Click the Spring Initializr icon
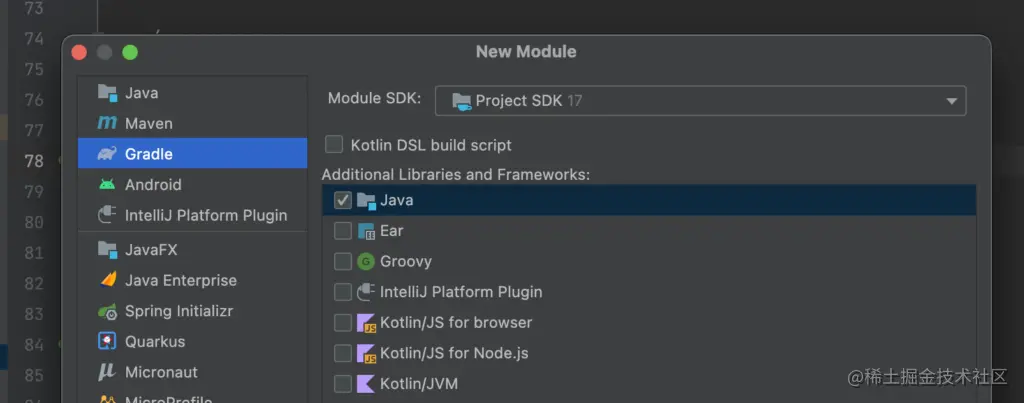Viewport: 1024px width, 403px height. 107,311
